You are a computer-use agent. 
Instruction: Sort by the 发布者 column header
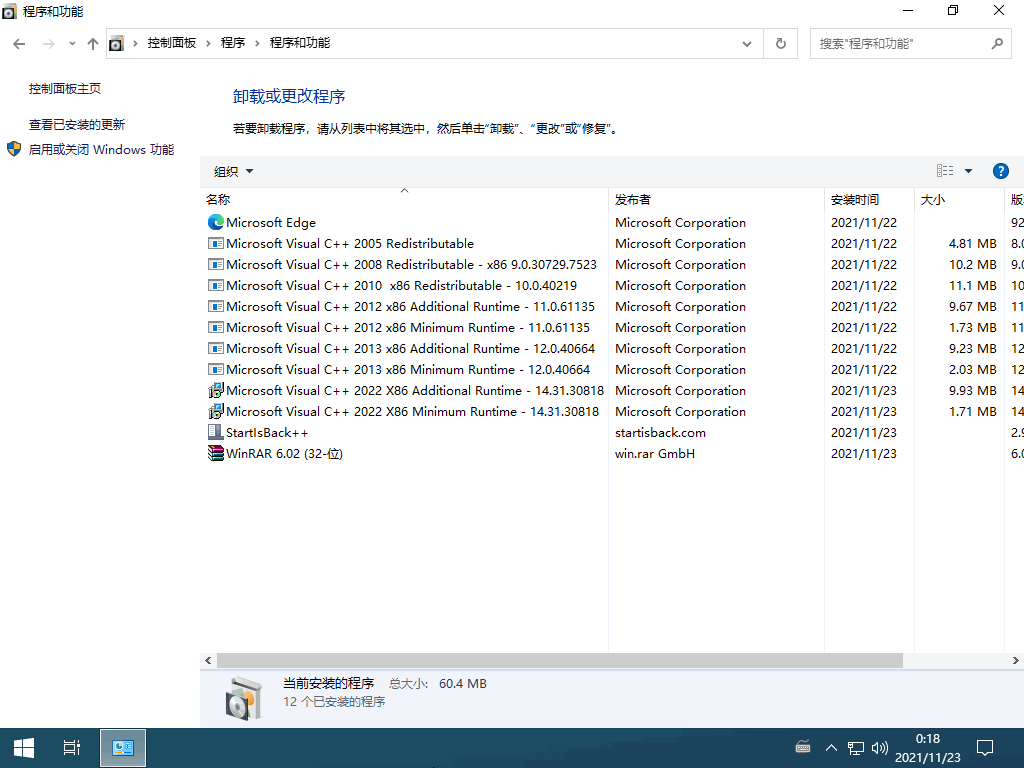pyautogui.click(x=633, y=200)
